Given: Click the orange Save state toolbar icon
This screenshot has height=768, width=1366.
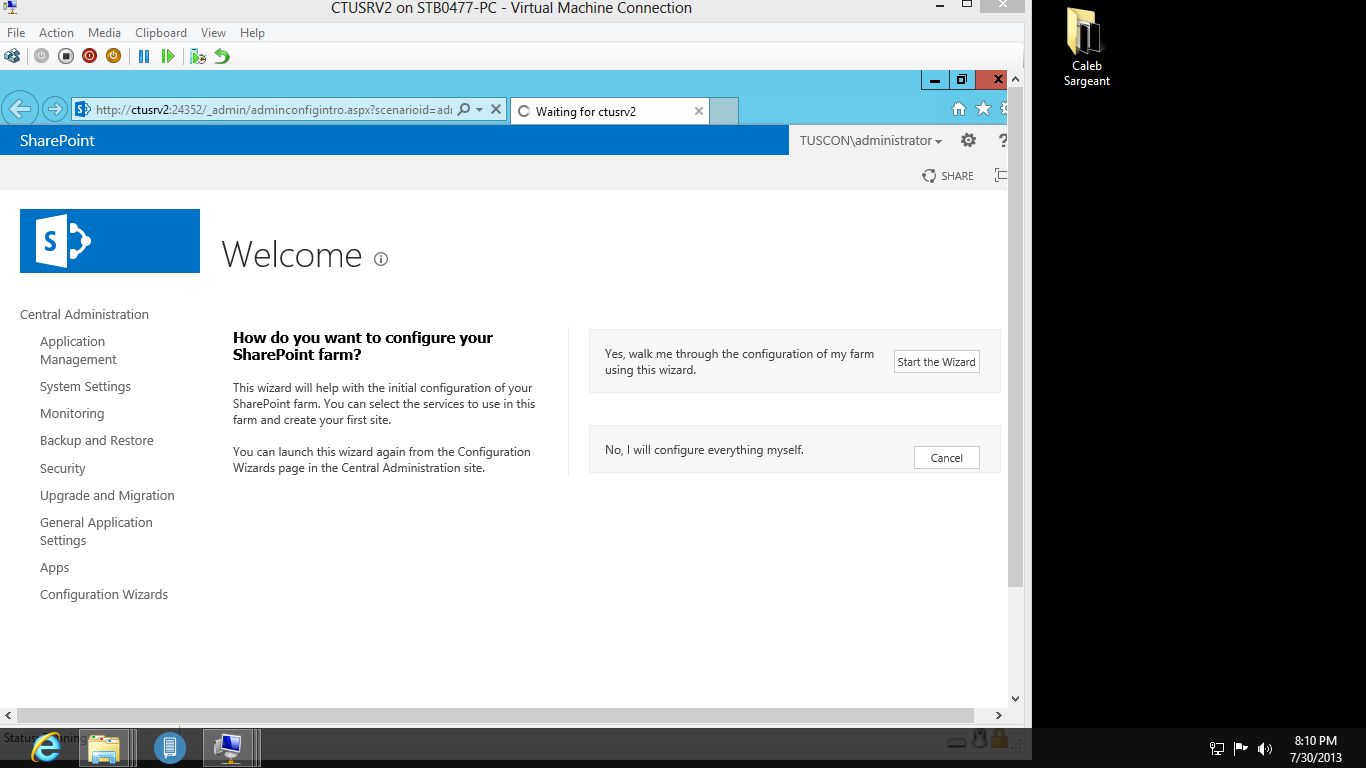Looking at the screenshot, I should click(x=114, y=56).
